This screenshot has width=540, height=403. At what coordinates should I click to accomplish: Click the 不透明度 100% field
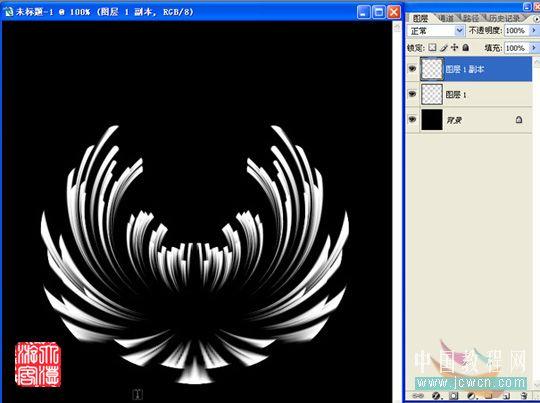pos(517,31)
